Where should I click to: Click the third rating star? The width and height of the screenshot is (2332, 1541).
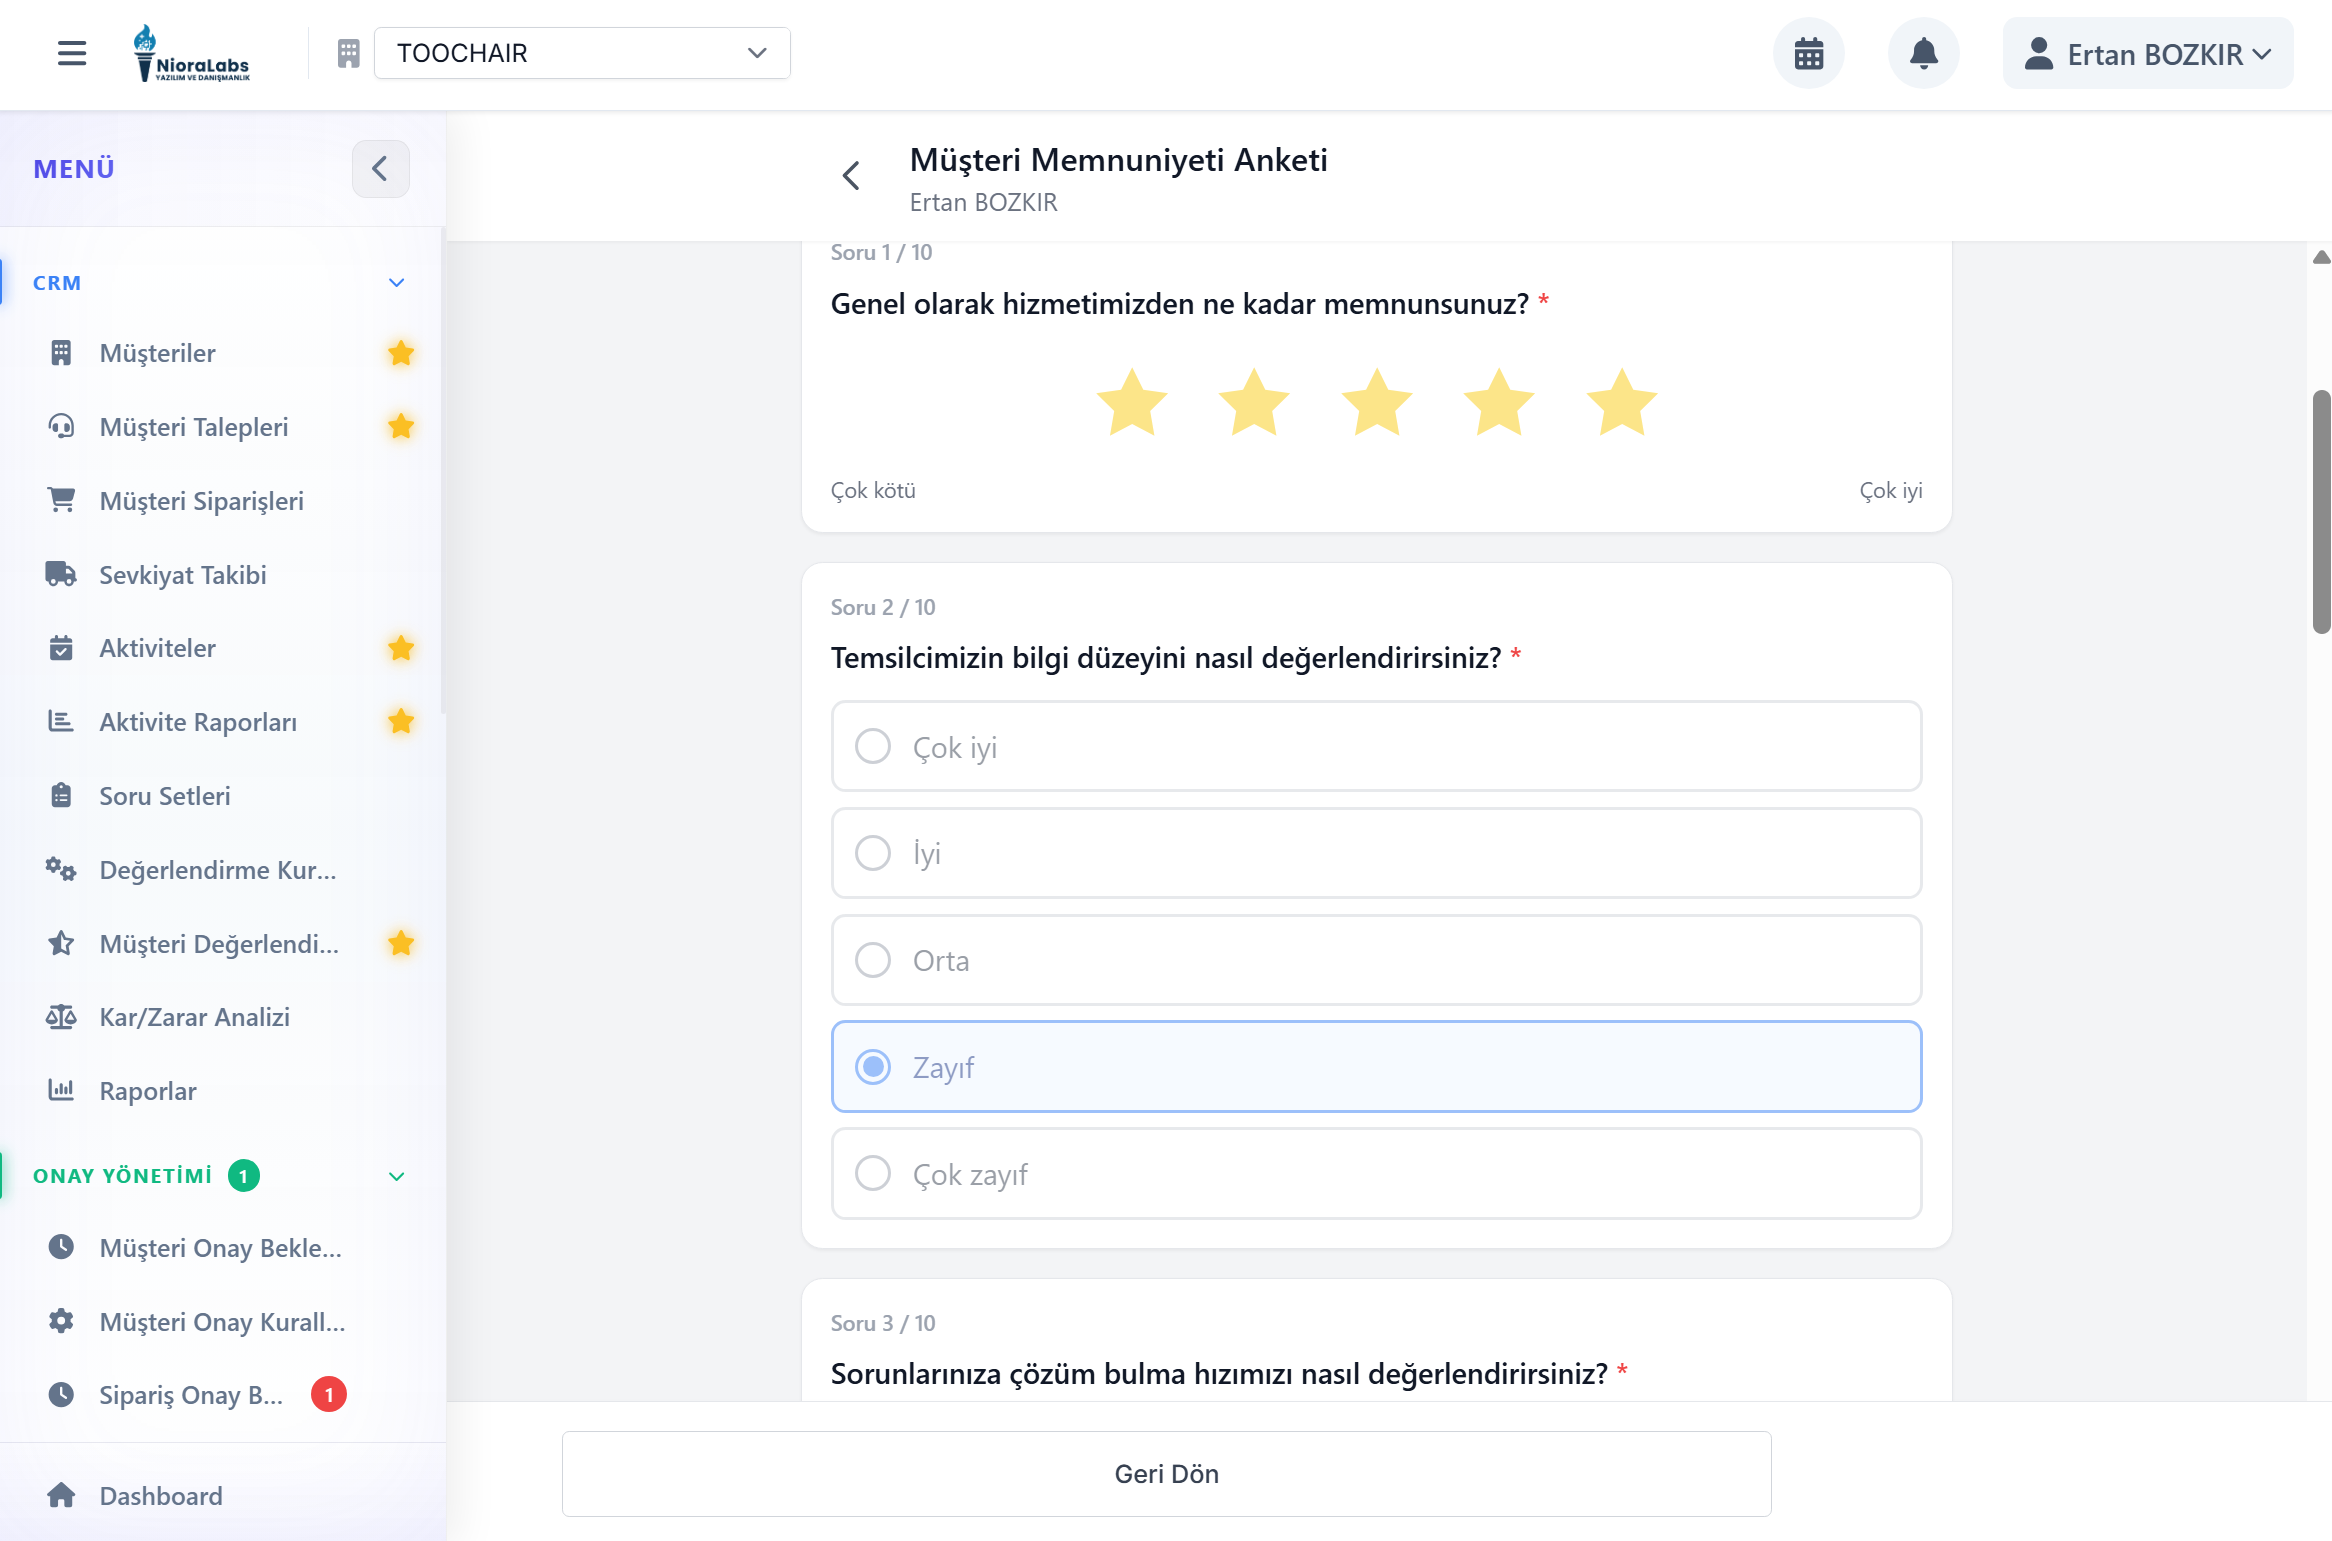click(1376, 403)
